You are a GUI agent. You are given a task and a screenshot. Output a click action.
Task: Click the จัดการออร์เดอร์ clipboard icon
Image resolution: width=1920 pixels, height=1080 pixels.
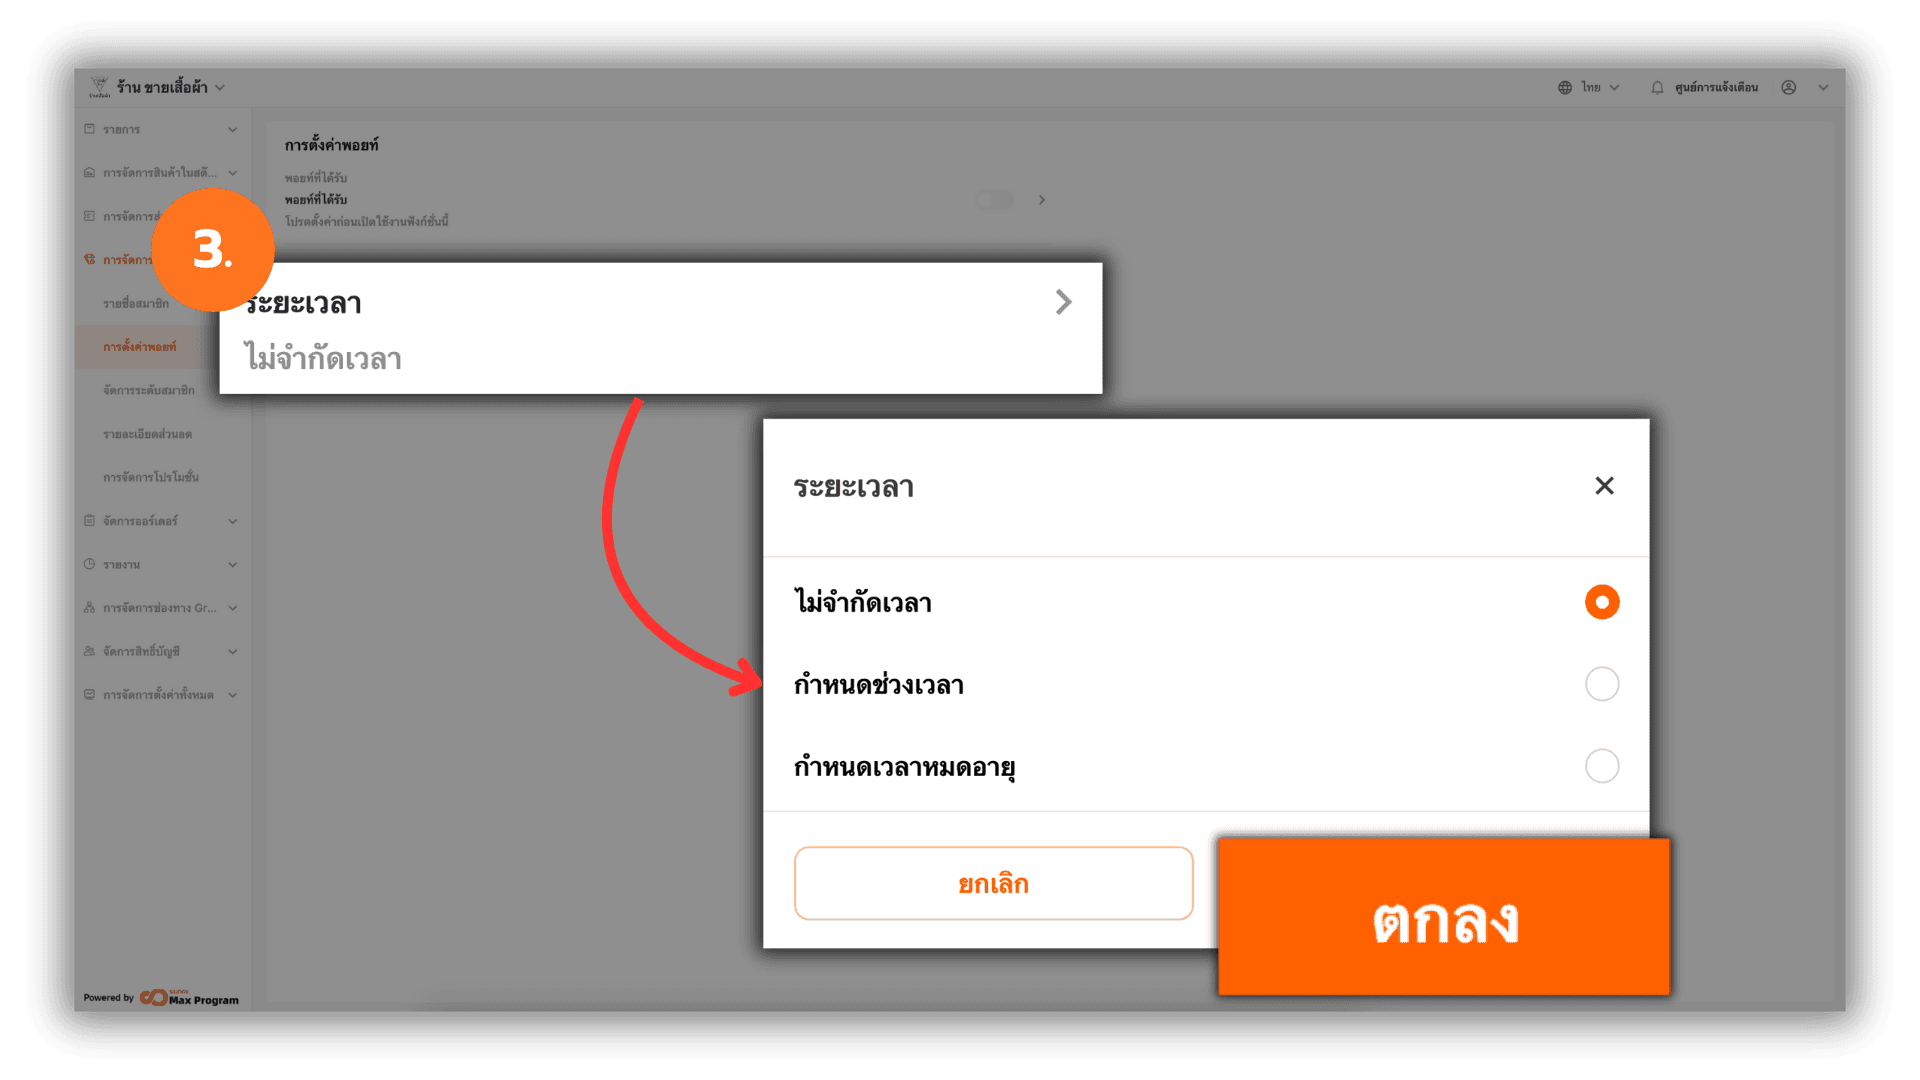(90, 521)
